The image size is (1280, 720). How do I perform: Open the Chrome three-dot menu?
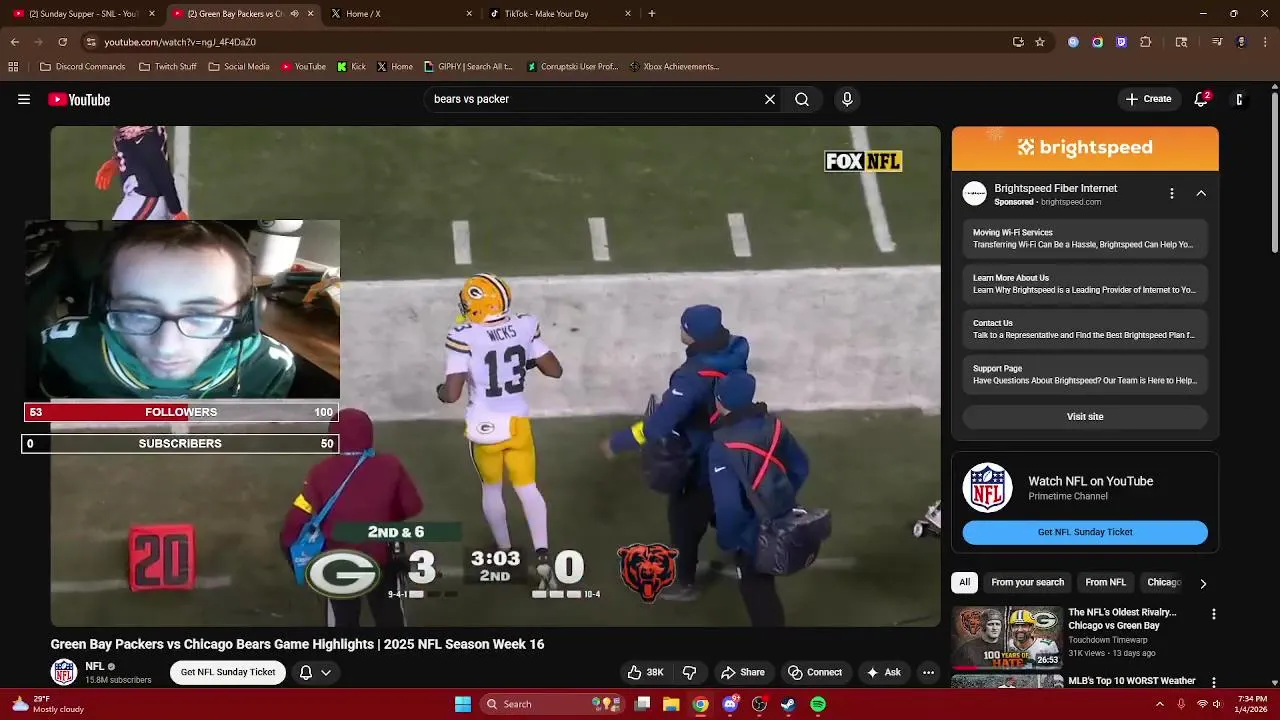(1266, 42)
